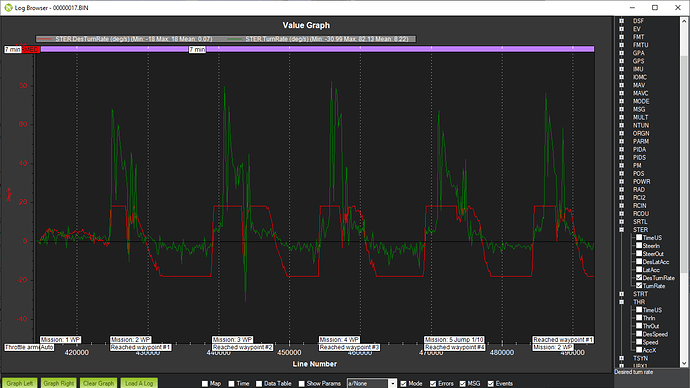Expand the EV tree node
The width and height of the screenshot is (690, 388).
pos(621,29)
